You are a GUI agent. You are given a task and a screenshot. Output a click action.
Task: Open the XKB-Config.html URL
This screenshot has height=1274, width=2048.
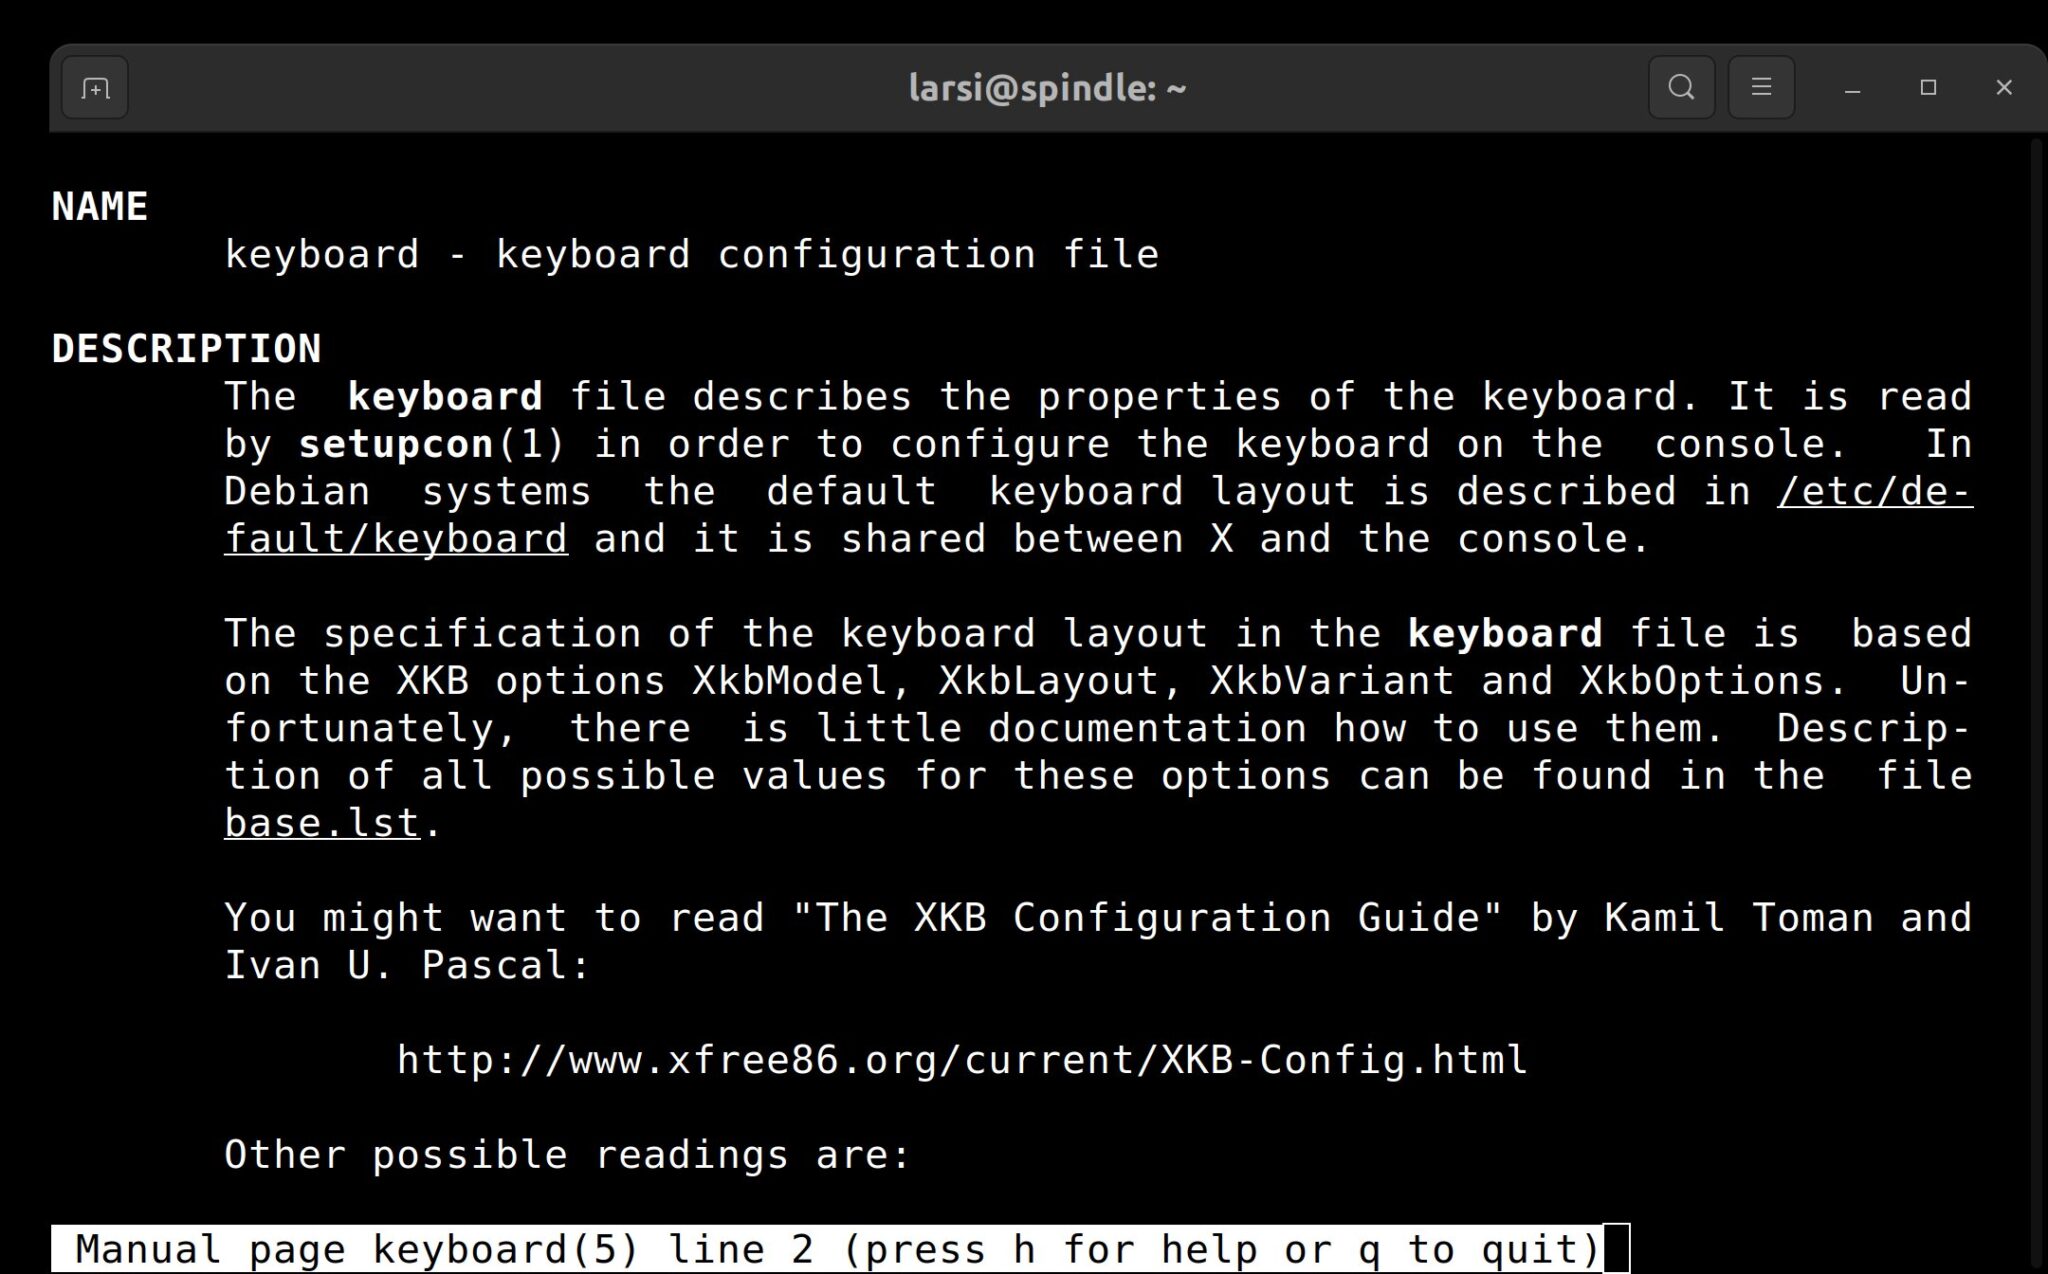tap(960, 1060)
